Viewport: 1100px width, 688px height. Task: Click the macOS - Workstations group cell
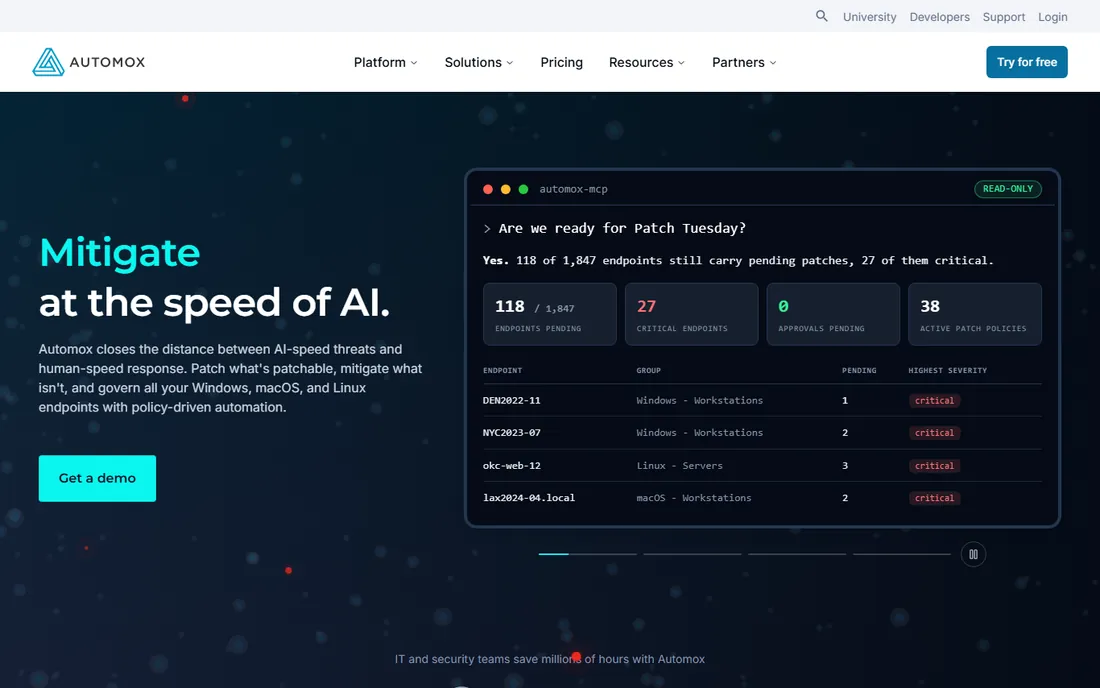click(694, 498)
